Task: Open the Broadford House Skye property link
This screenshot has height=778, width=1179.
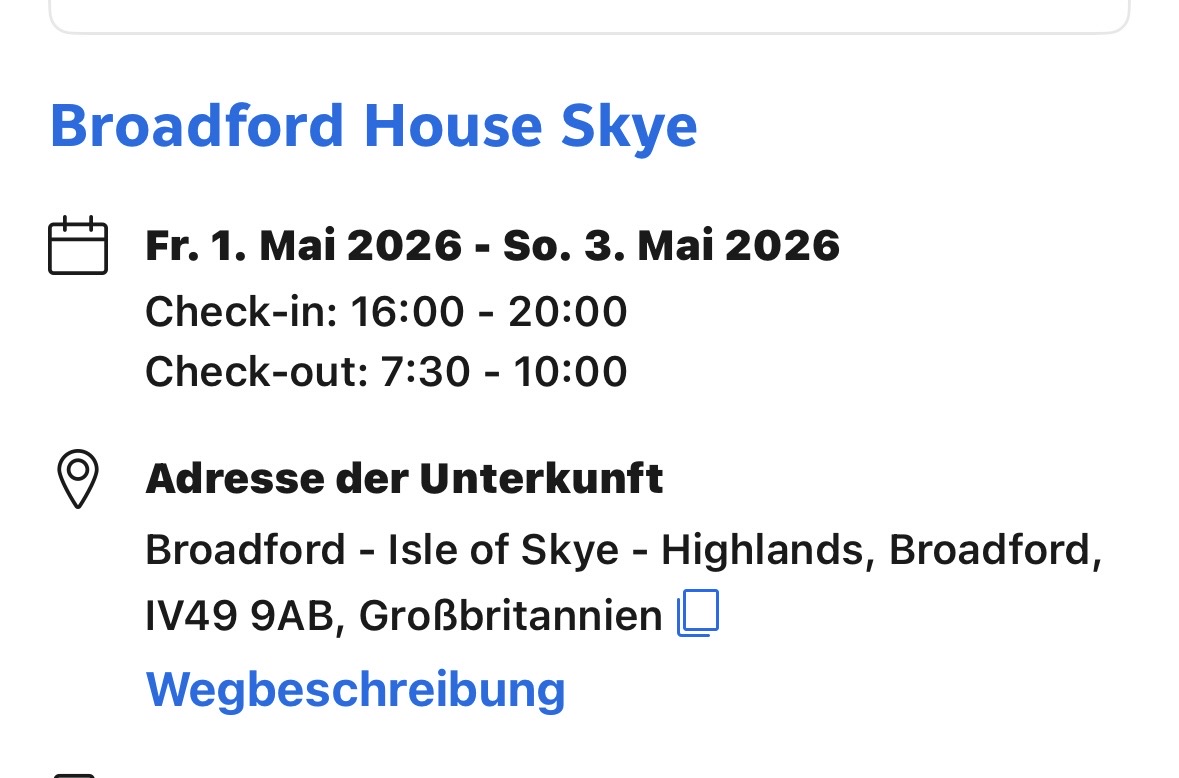Action: [x=374, y=126]
